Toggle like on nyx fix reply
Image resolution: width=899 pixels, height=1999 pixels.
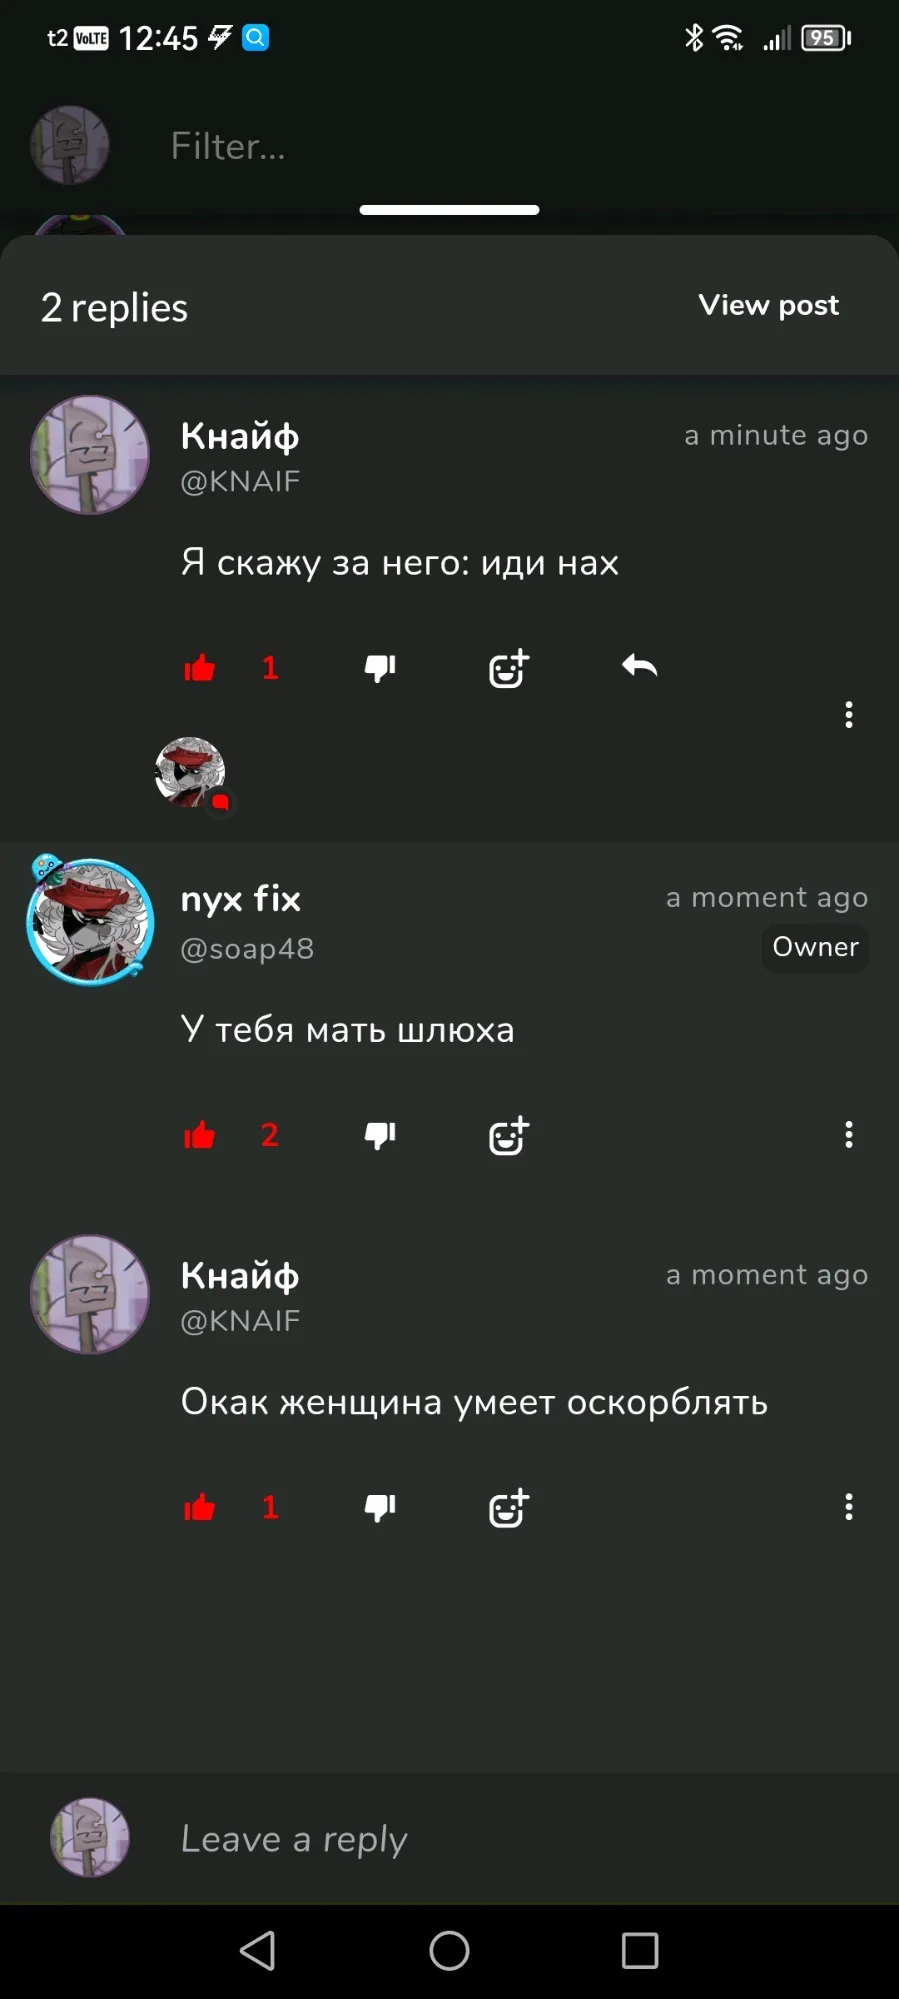point(200,1135)
